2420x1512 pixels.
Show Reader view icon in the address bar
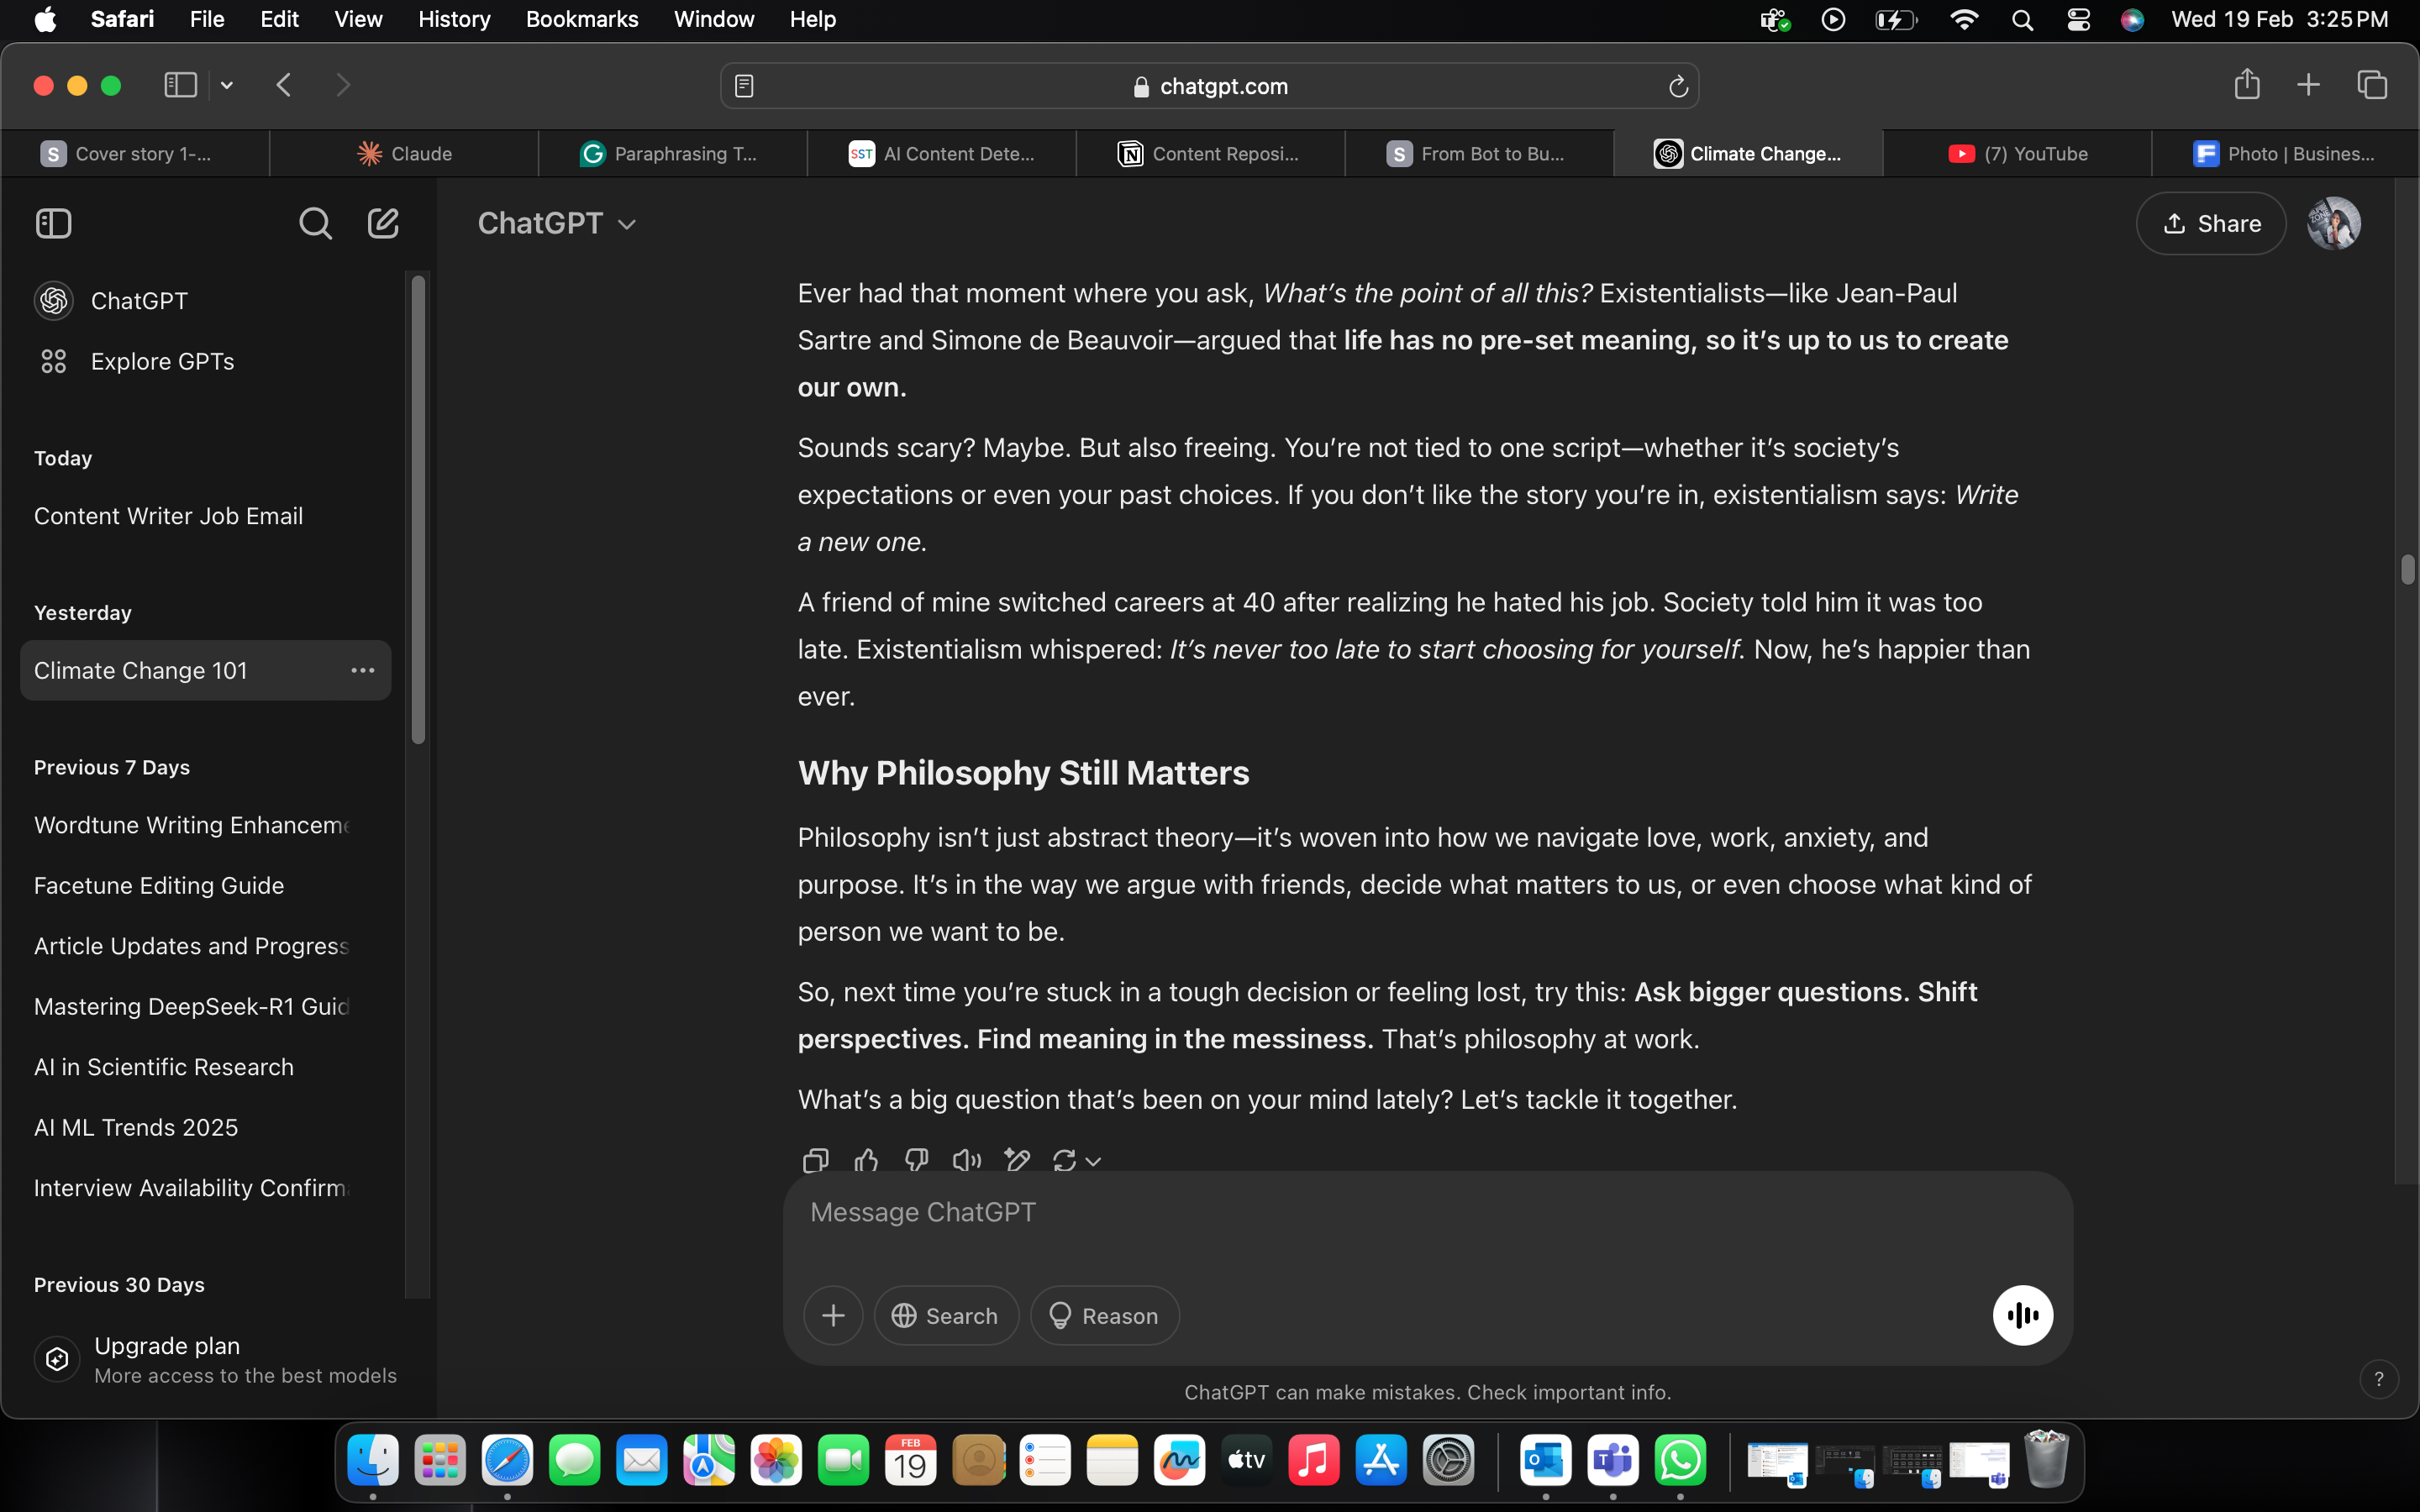point(744,87)
